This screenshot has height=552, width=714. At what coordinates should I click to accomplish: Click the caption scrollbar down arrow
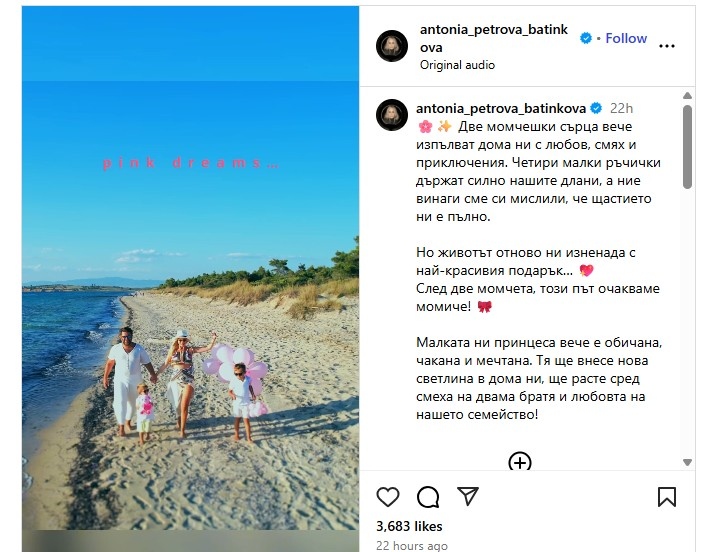[688, 462]
